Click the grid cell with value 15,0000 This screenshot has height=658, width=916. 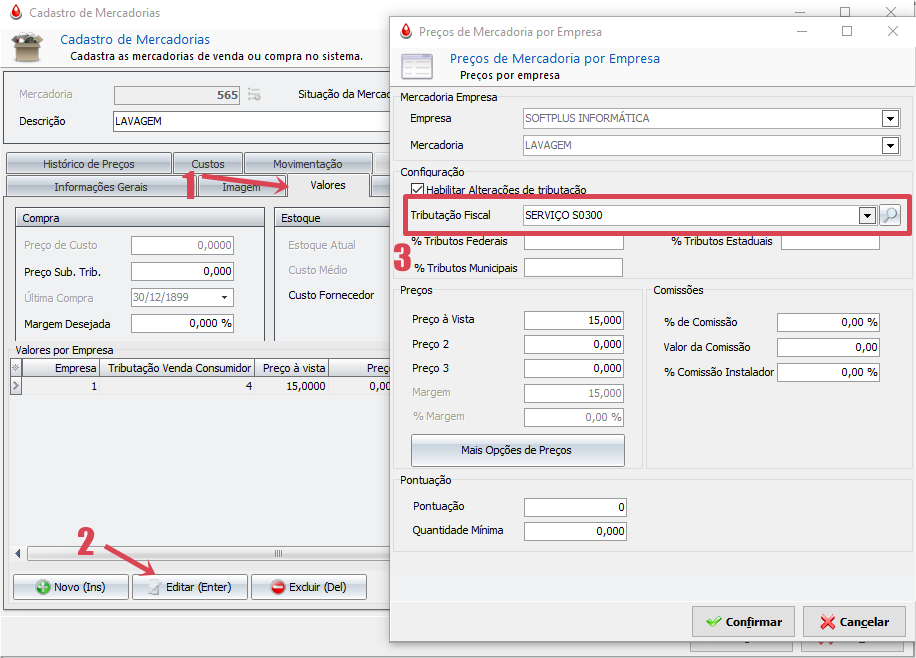[x=293, y=386]
